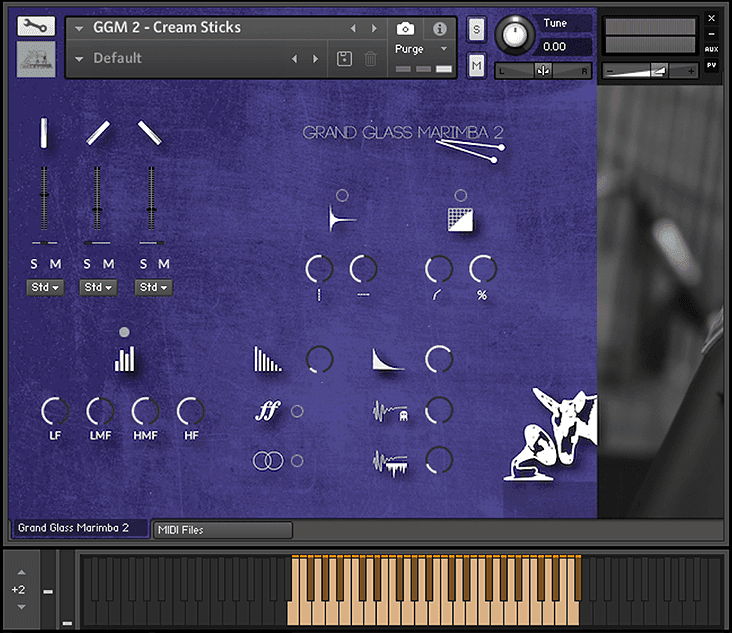Open the second channel Std dropdown
The image size is (732, 633).
coord(98,287)
